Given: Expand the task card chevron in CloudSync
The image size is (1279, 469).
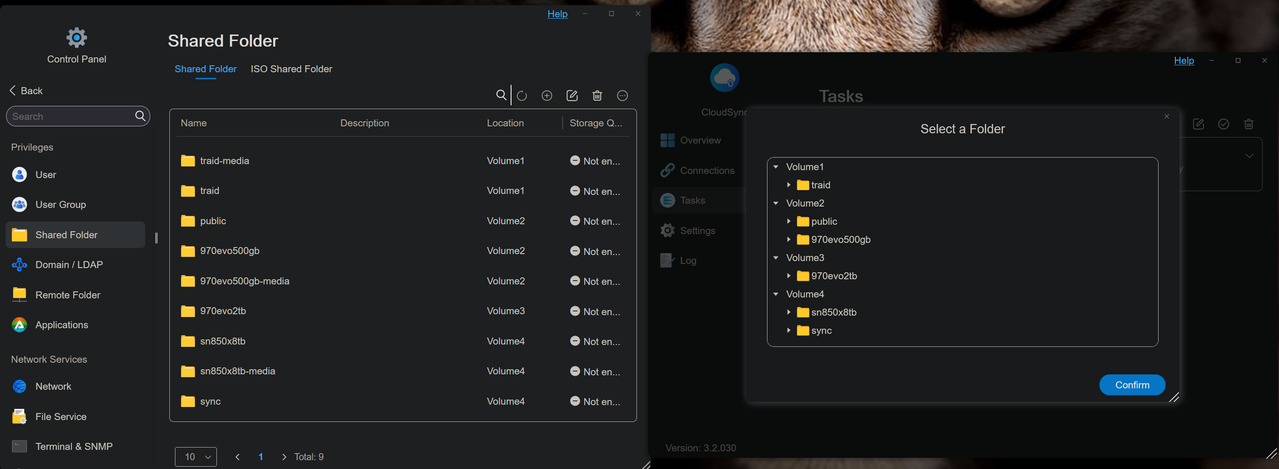Looking at the screenshot, I should tap(1249, 156).
